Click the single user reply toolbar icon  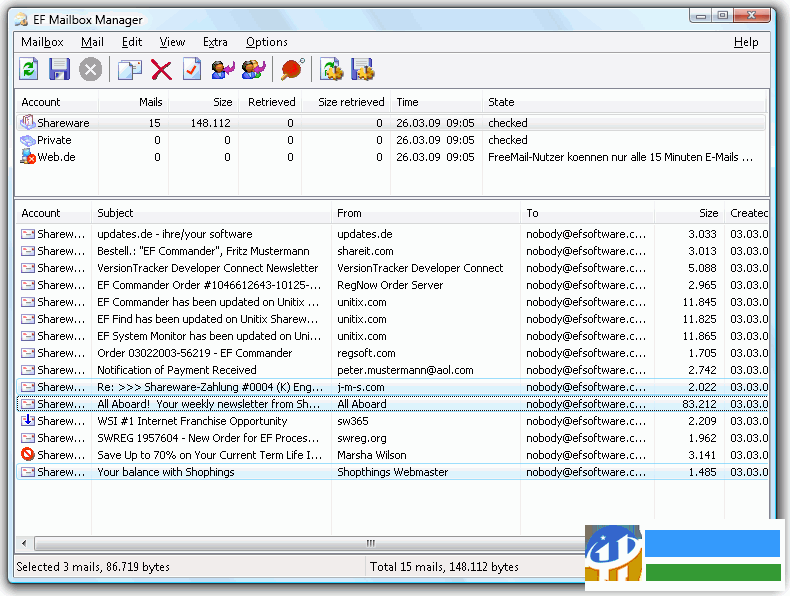click(x=223, y=70)
